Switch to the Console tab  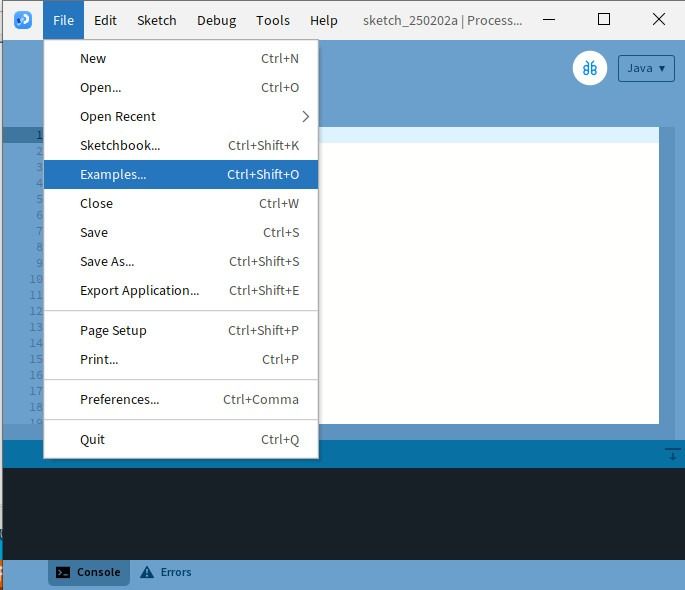coord(89,572)
